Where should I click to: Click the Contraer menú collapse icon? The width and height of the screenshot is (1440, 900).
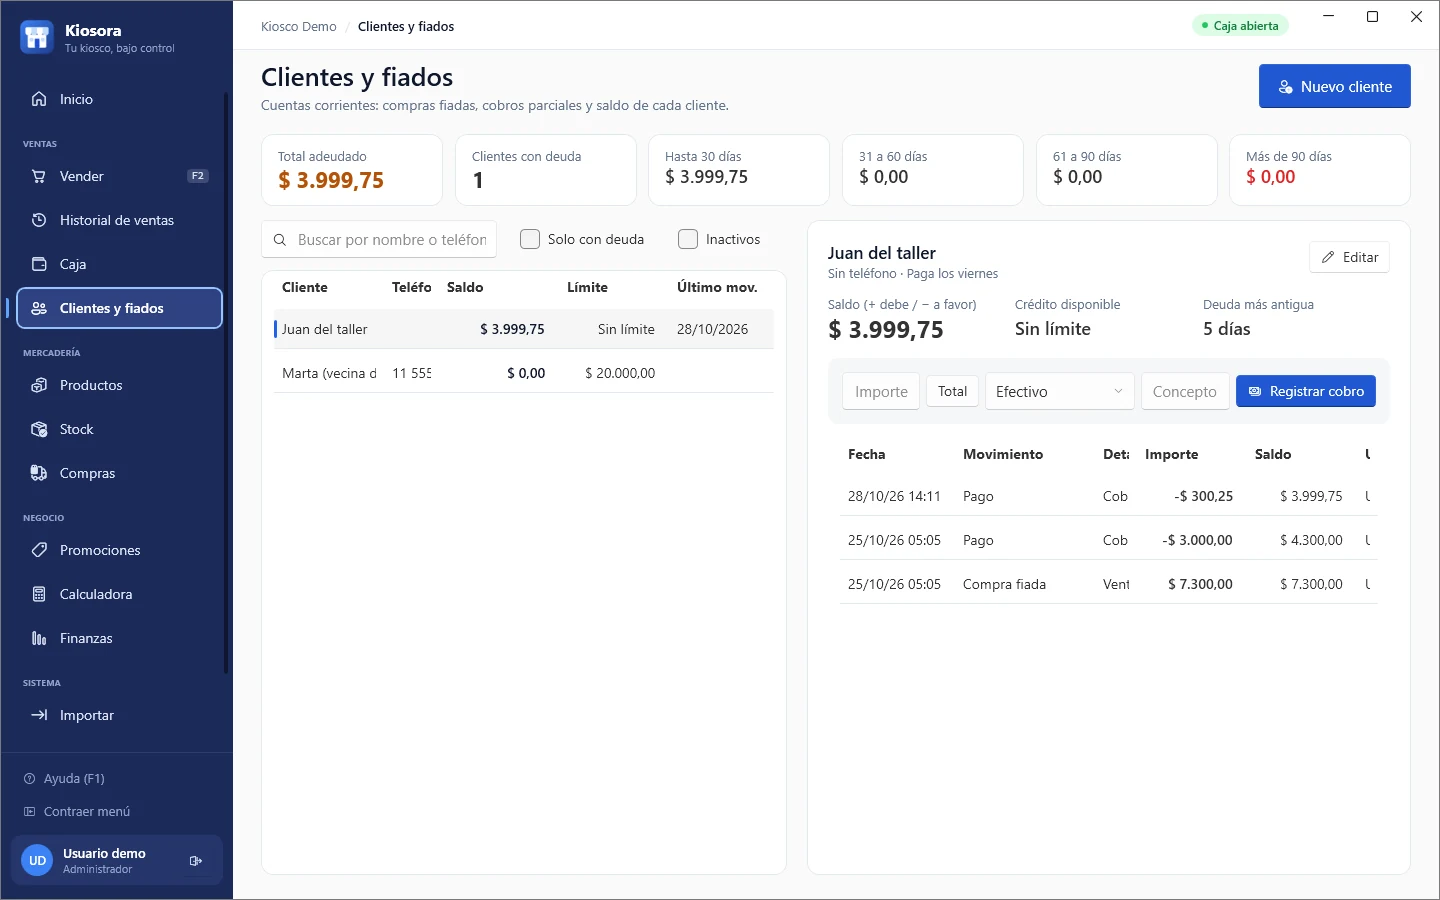tap(30, 811)
